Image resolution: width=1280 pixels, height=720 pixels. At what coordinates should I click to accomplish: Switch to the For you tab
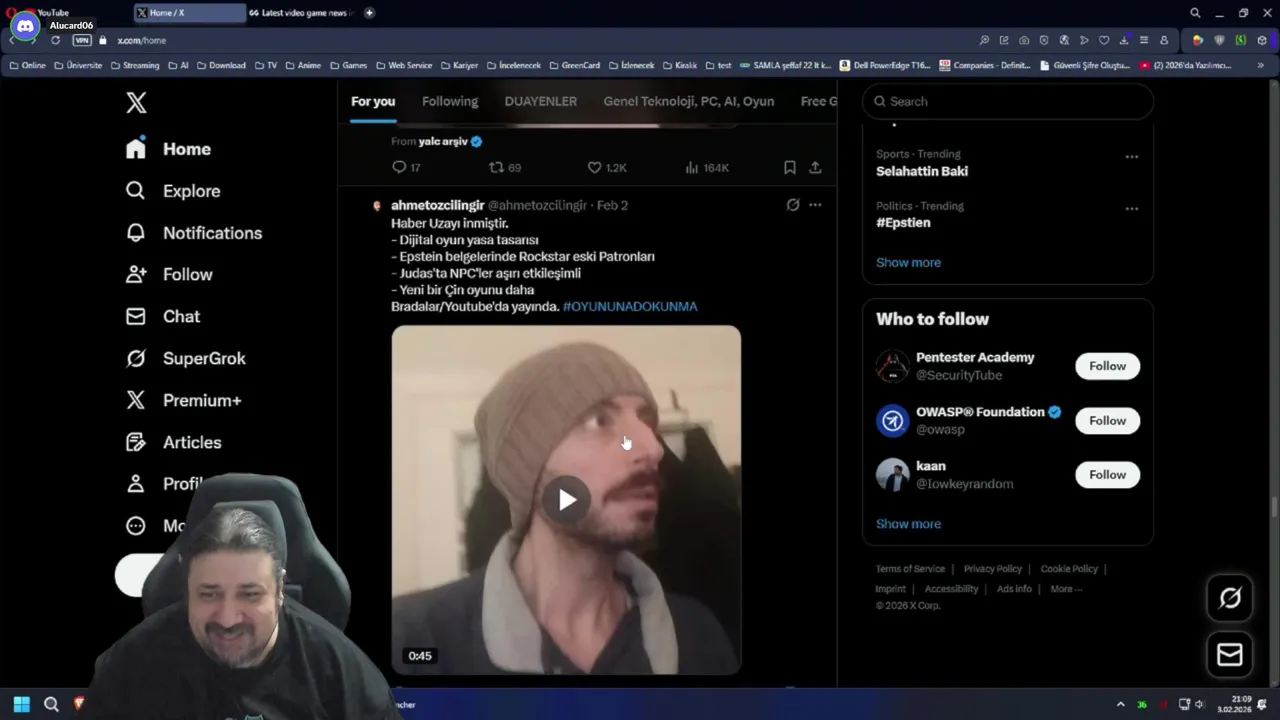click(x=373, y=101)
